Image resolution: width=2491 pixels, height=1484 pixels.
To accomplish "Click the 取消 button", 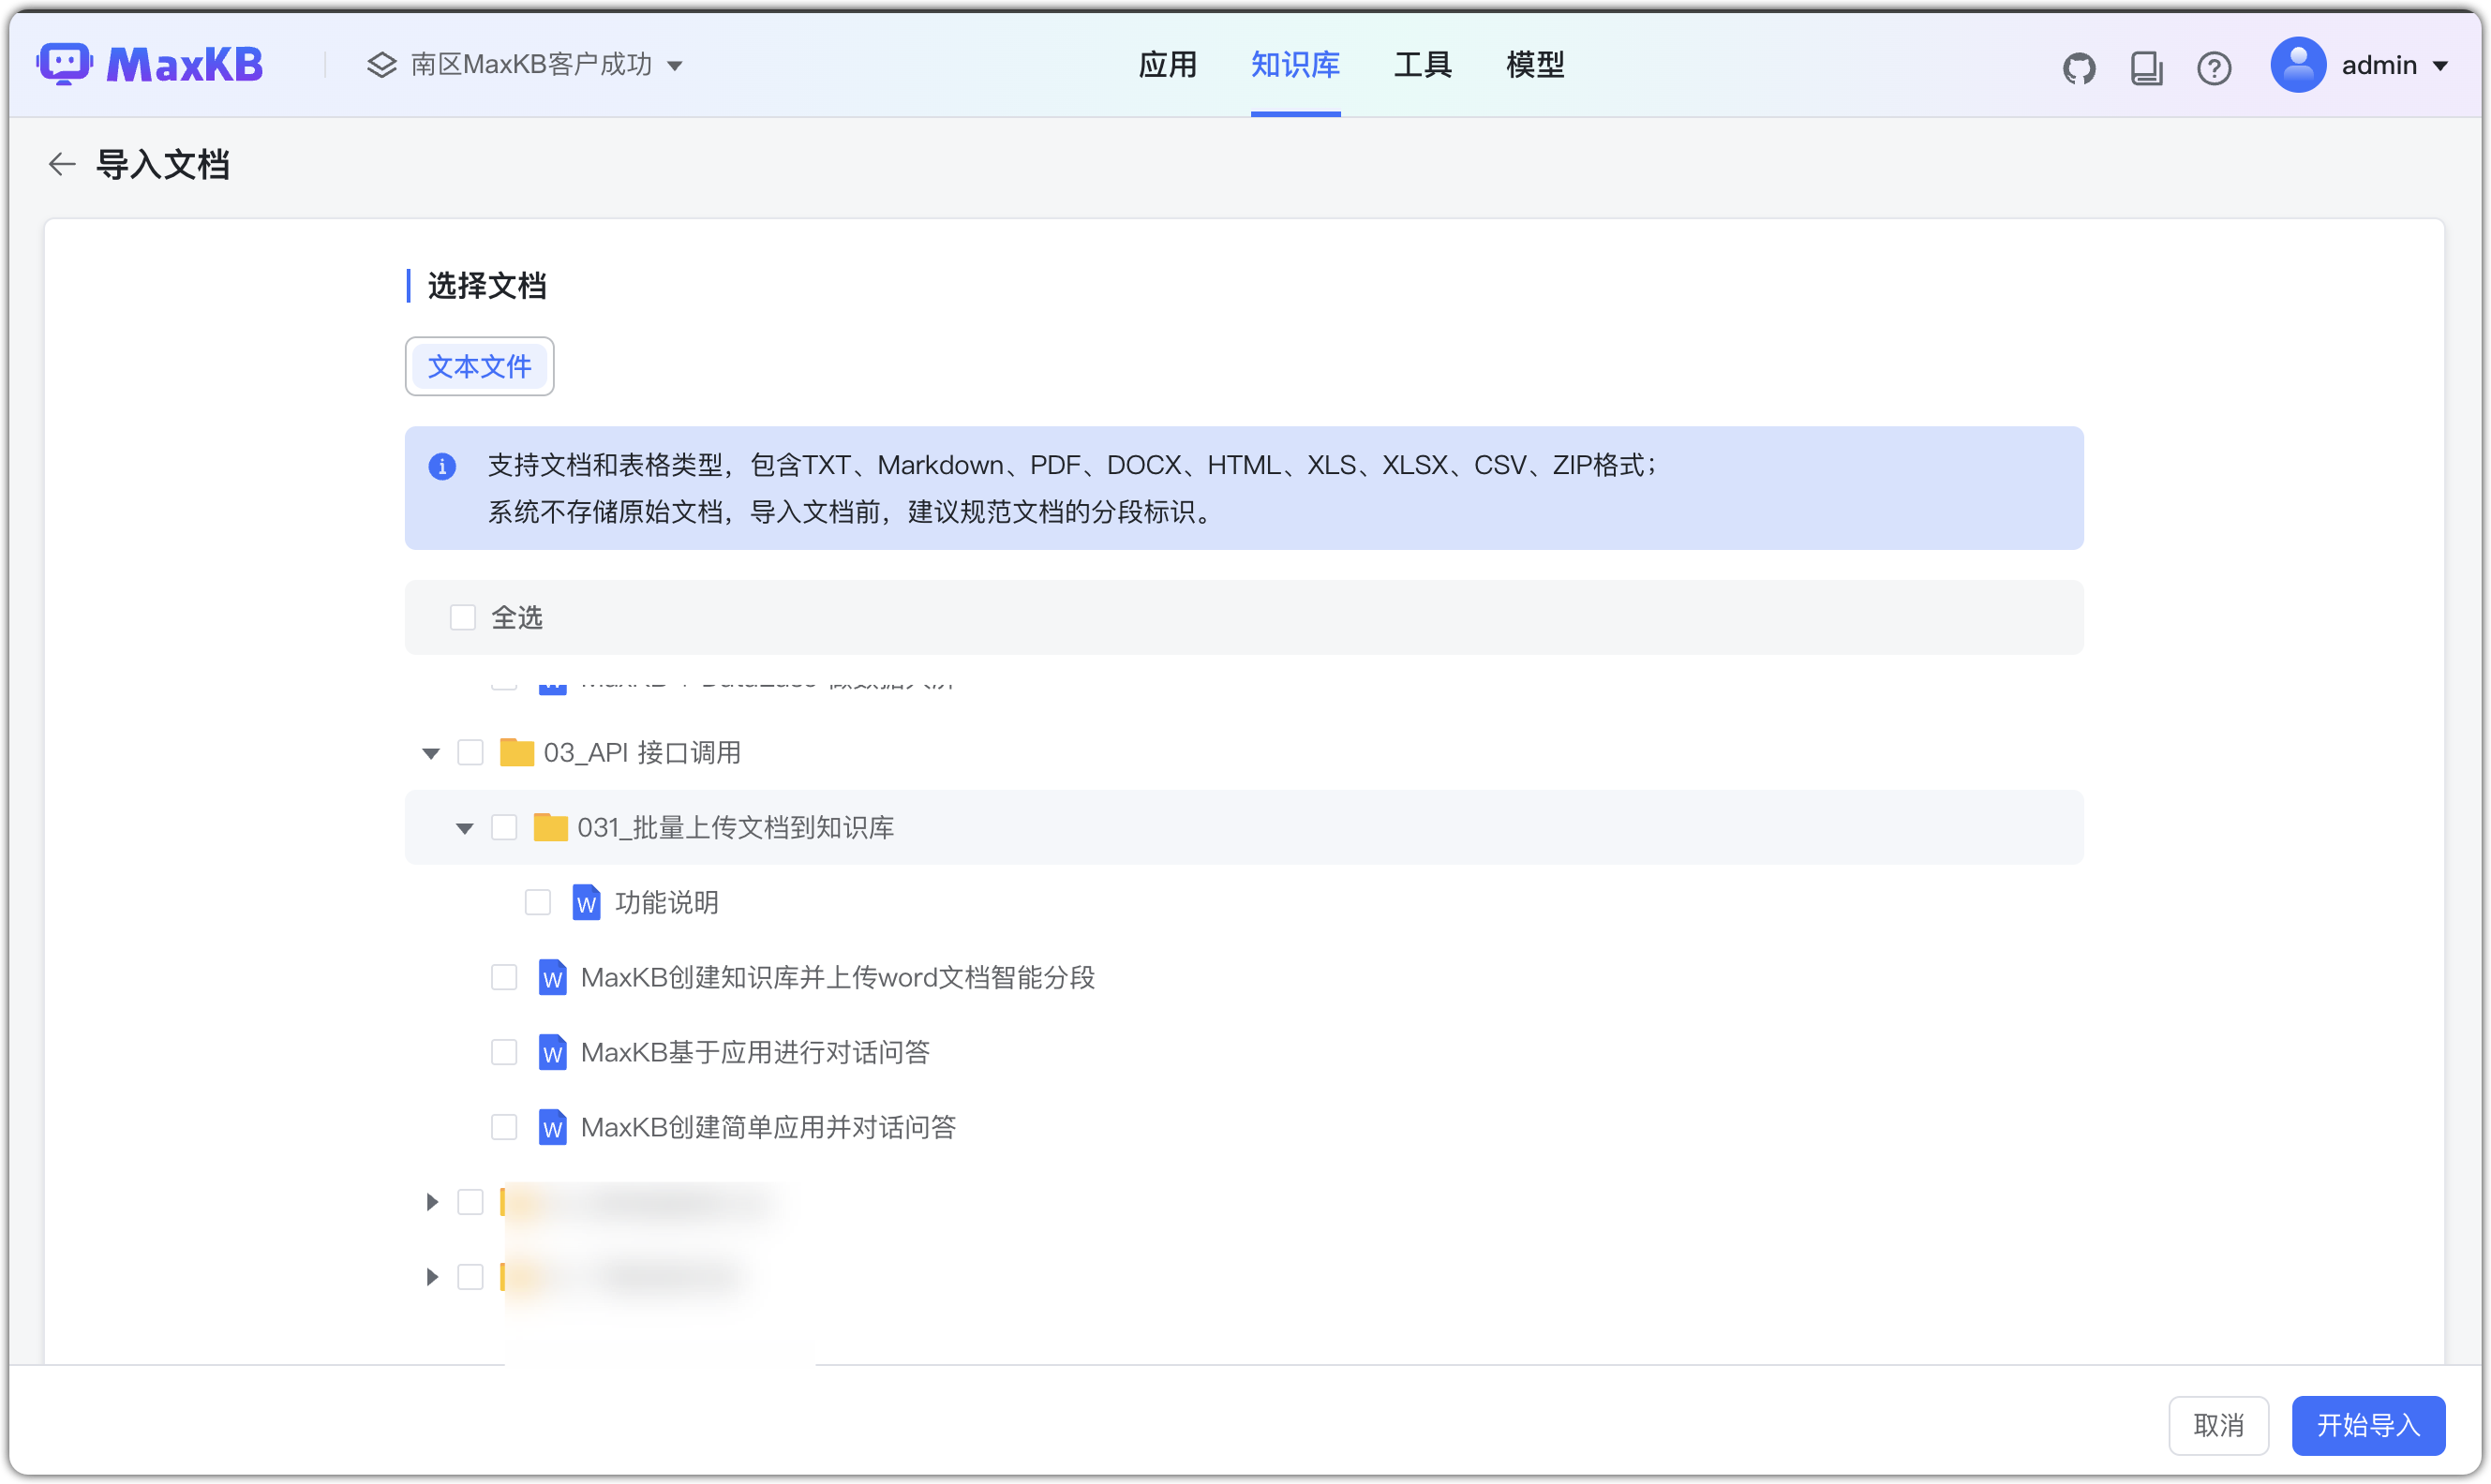I will [x=2218, y=1424].
